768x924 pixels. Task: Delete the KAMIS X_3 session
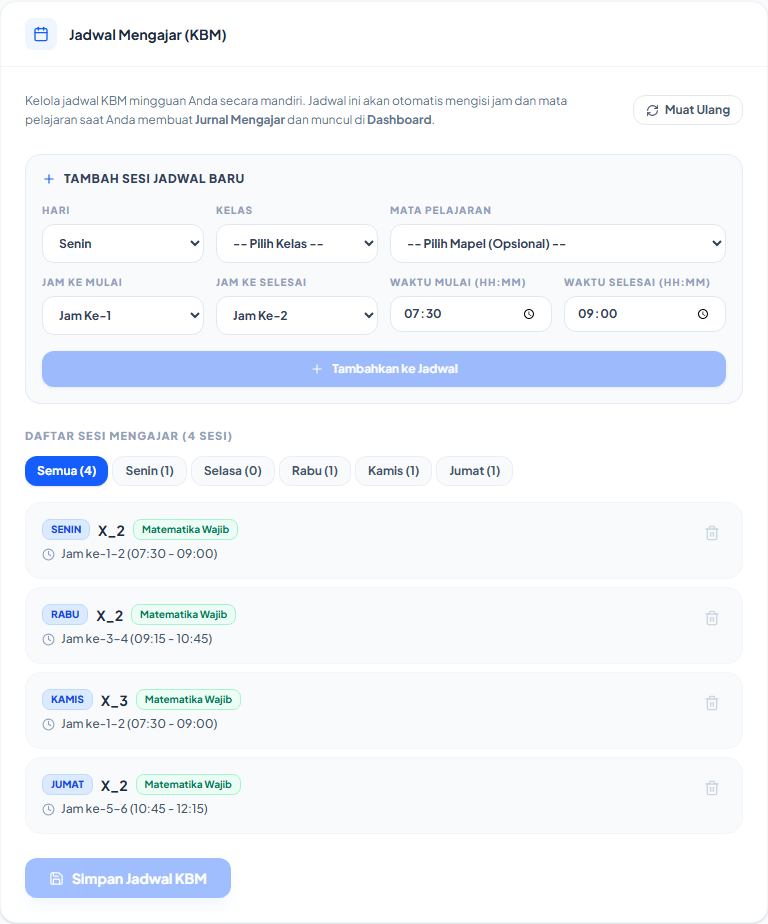(x=711, y=703)
